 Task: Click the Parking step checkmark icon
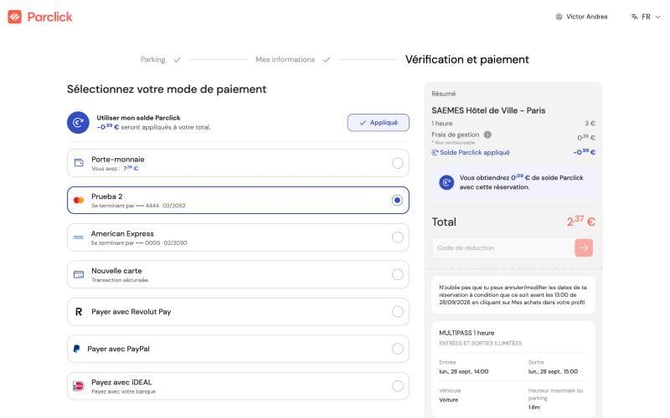[x=177, y=59]
